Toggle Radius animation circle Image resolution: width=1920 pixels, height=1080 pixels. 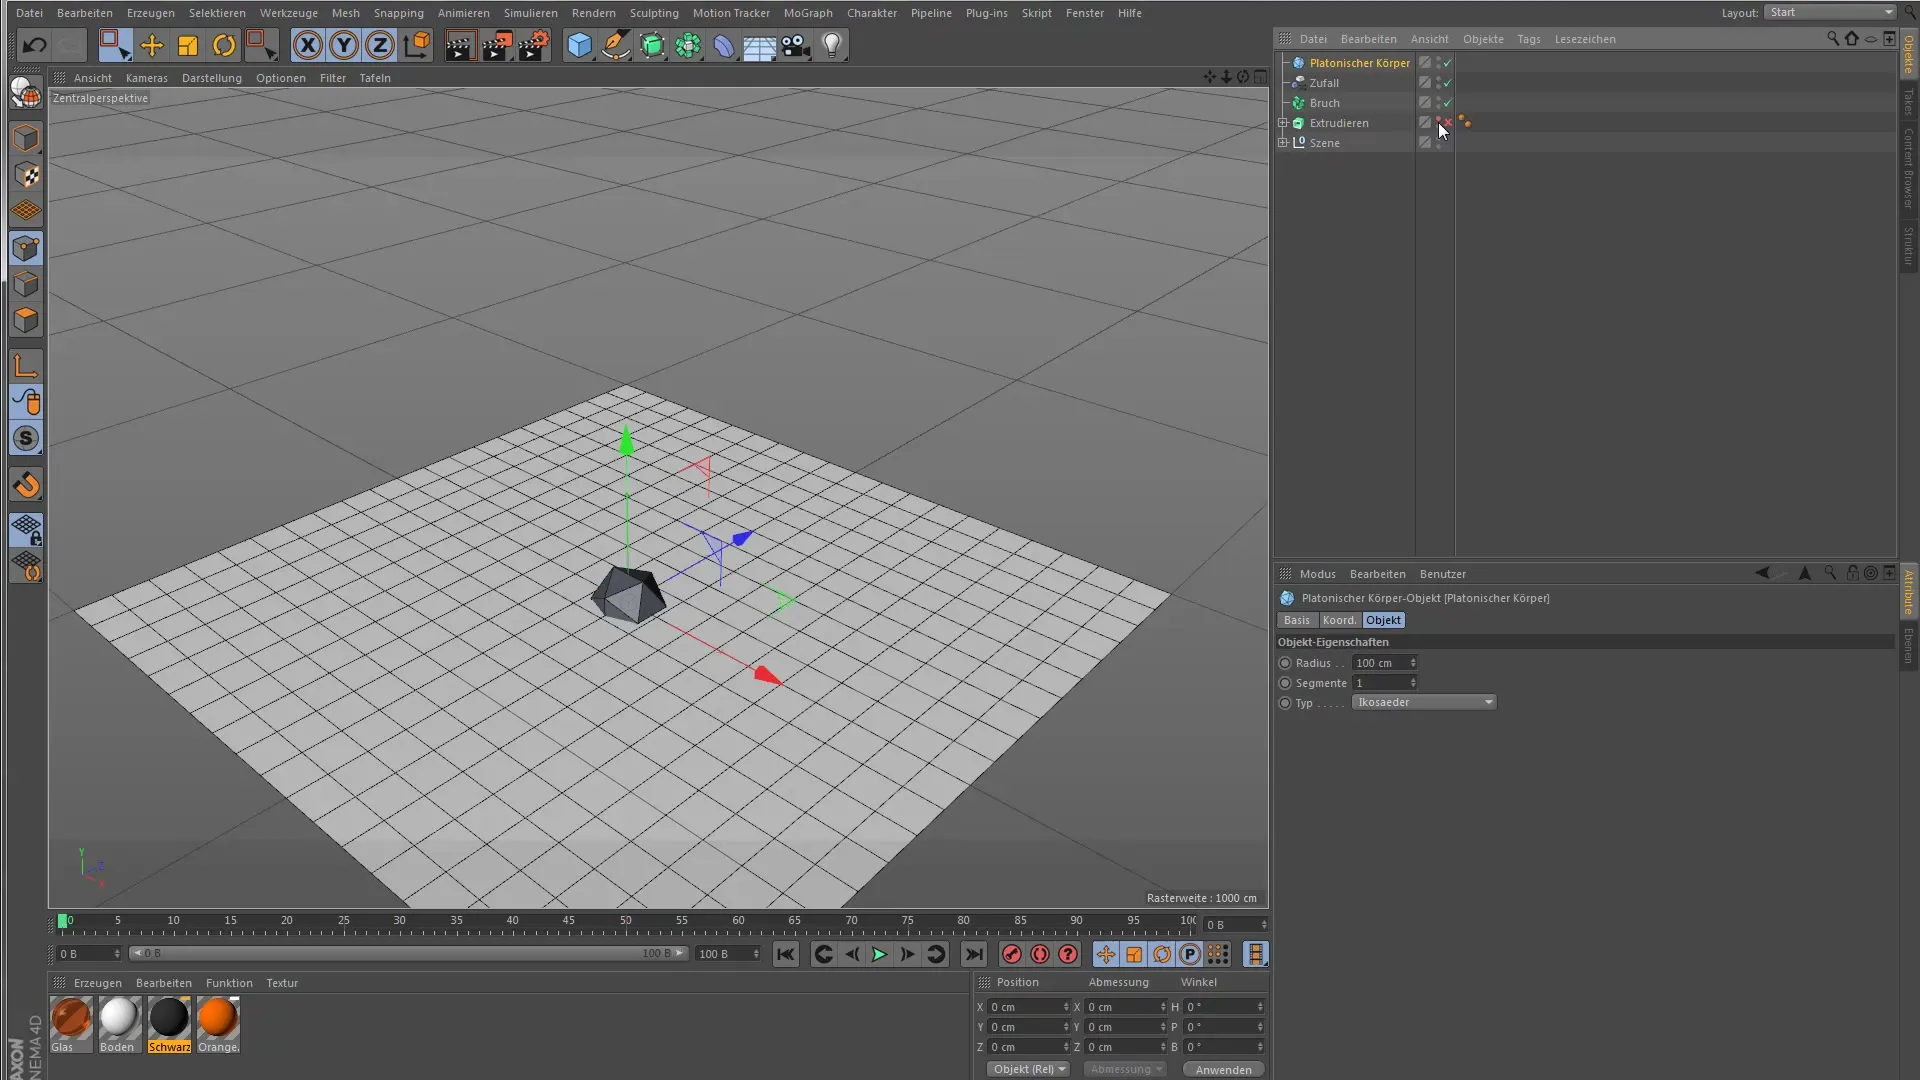tap(1285, 663)
